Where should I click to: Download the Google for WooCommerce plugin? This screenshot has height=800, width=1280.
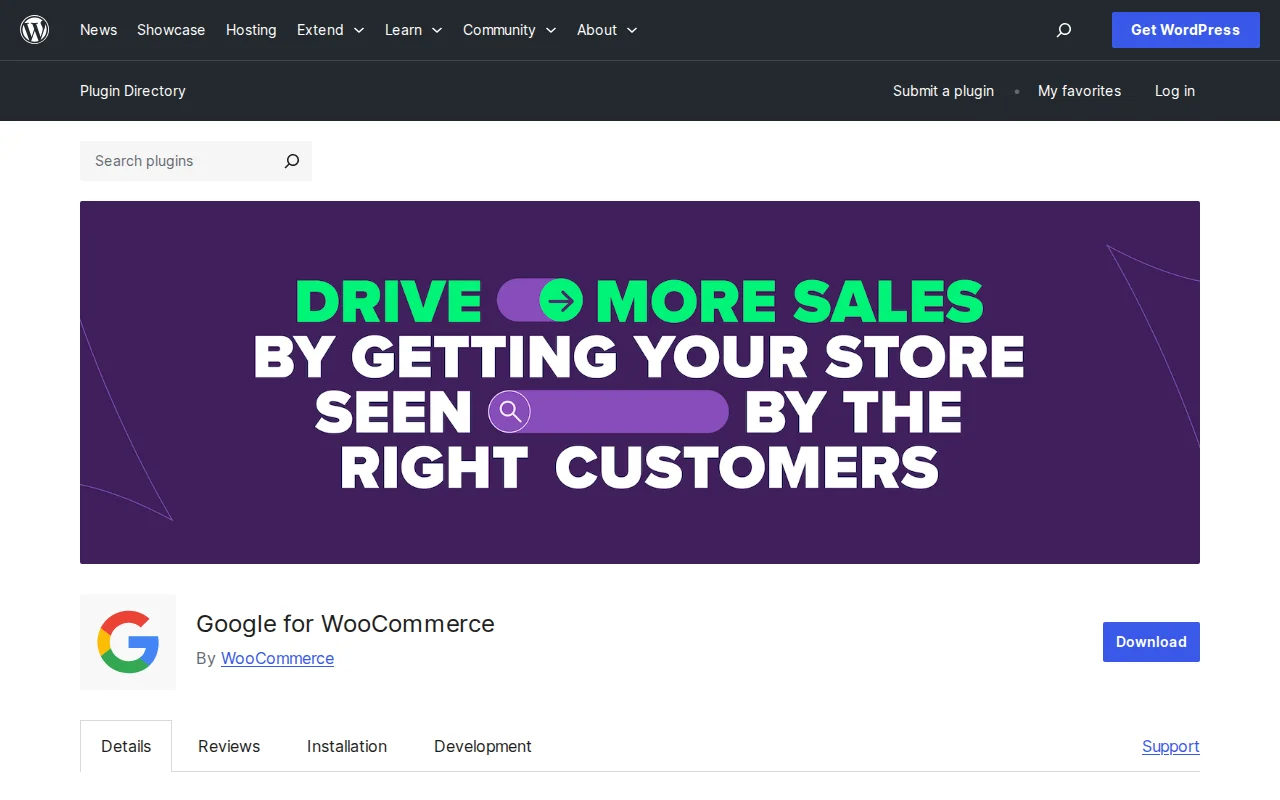[1151, 642]
